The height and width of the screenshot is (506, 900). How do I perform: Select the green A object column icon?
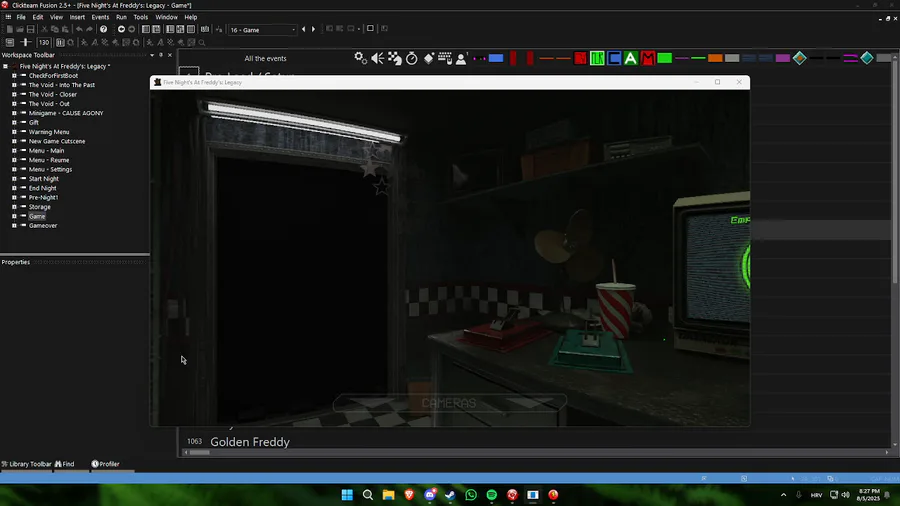coord(631,58)
